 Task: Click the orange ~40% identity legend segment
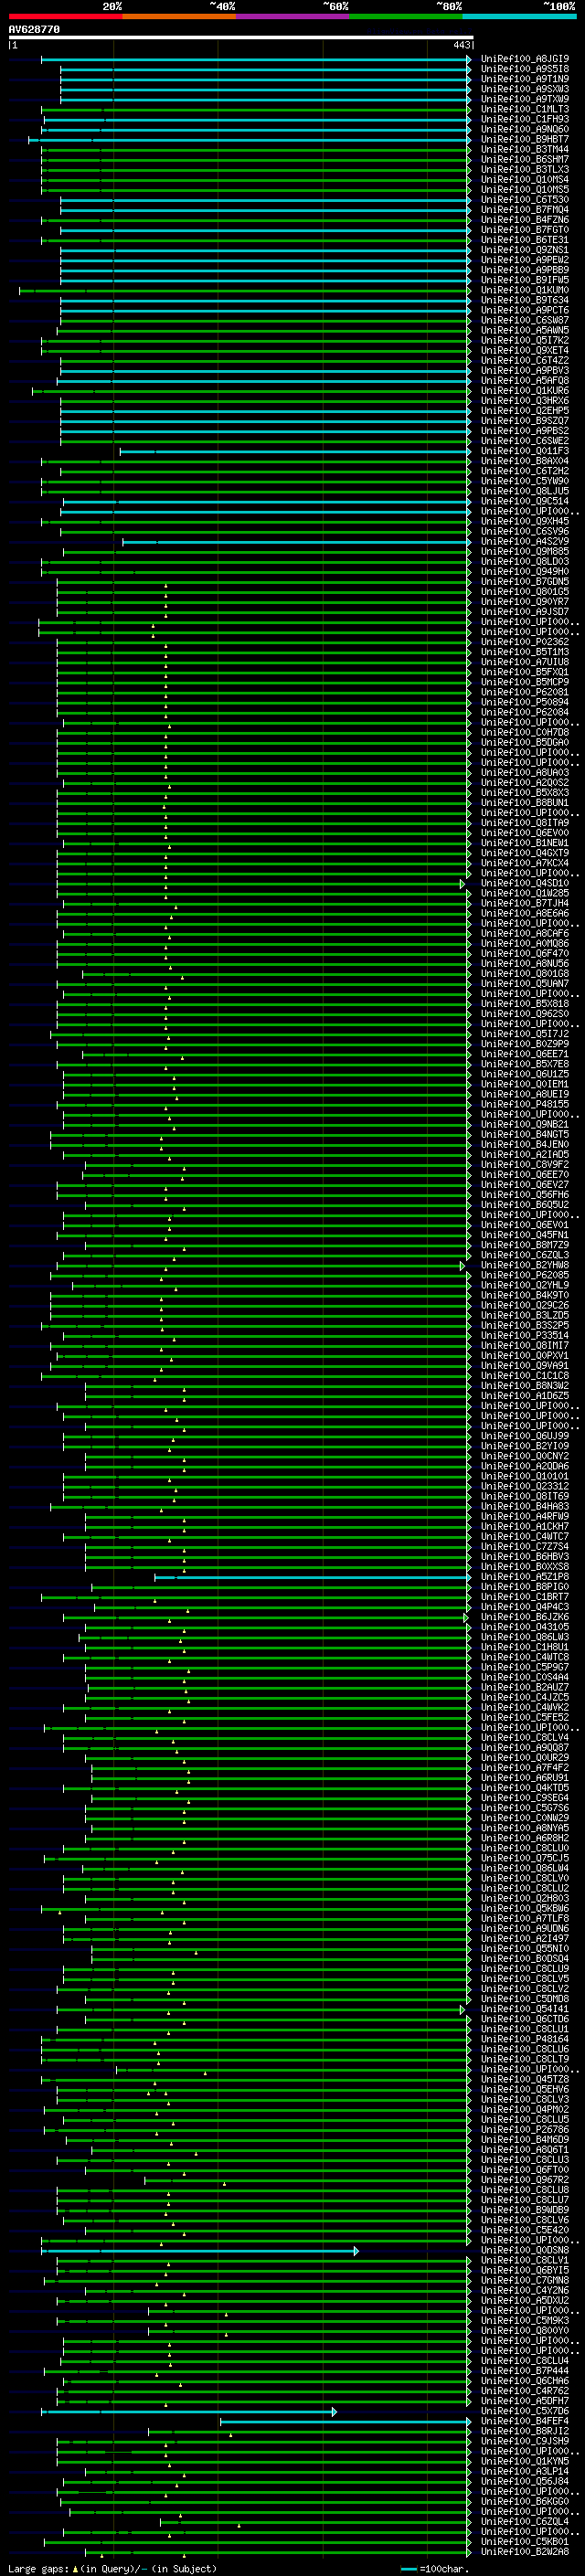[180, 16]
